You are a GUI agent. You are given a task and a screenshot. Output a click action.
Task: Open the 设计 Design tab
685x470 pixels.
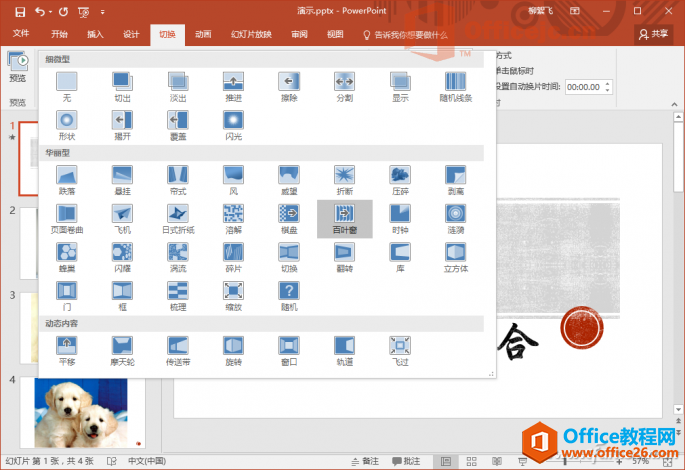[131, 34]
